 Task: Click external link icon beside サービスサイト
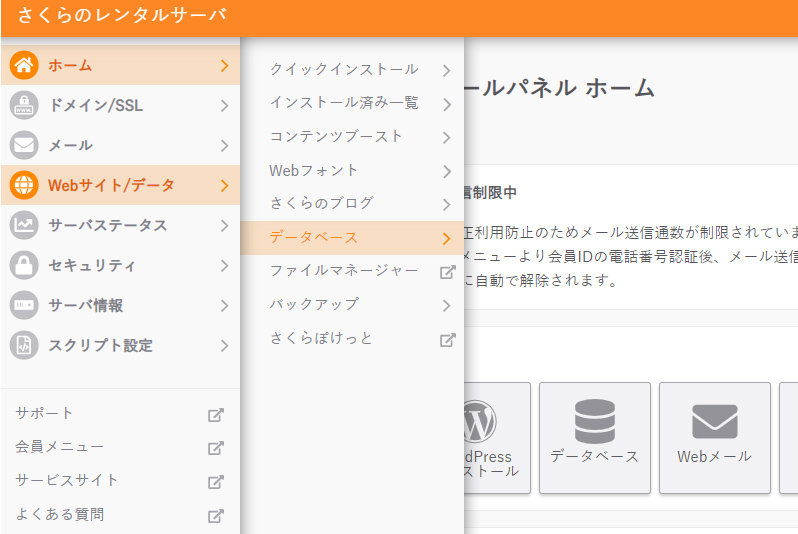(x=216, y=482)
